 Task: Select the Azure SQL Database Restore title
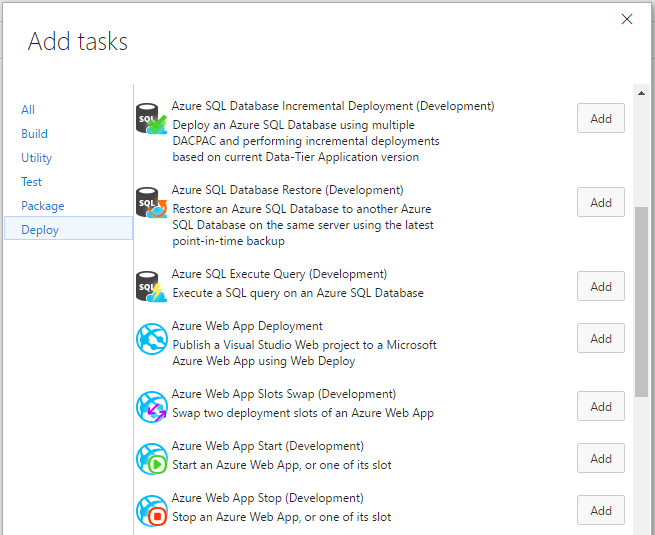pyautogui.click(x=287, y=190)
